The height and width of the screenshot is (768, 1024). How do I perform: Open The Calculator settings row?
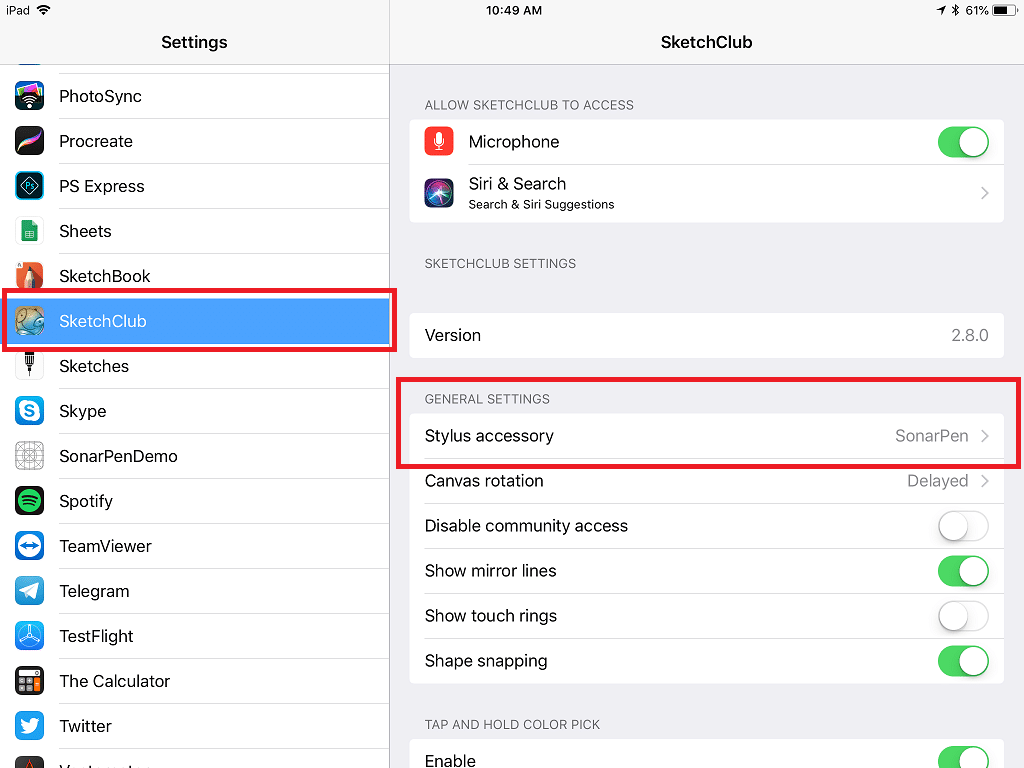114,681
